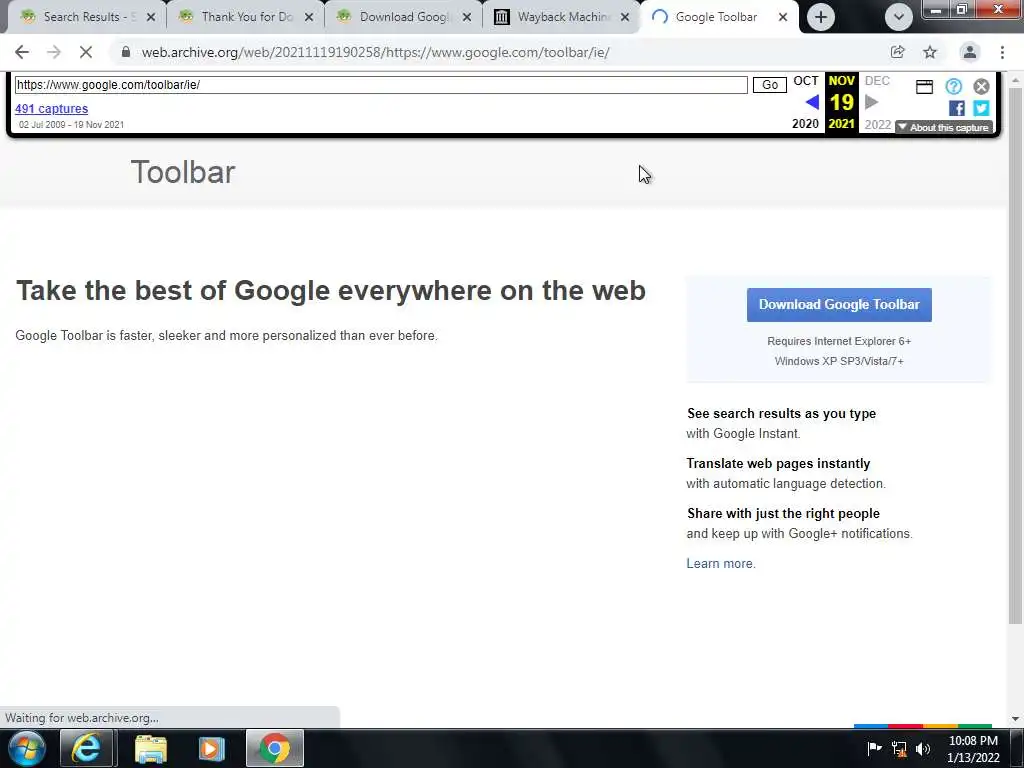Viewport: 1024px width, 768px height.
Task: Click the highlighted 19 capture date
Action: [x=842, y=103]
